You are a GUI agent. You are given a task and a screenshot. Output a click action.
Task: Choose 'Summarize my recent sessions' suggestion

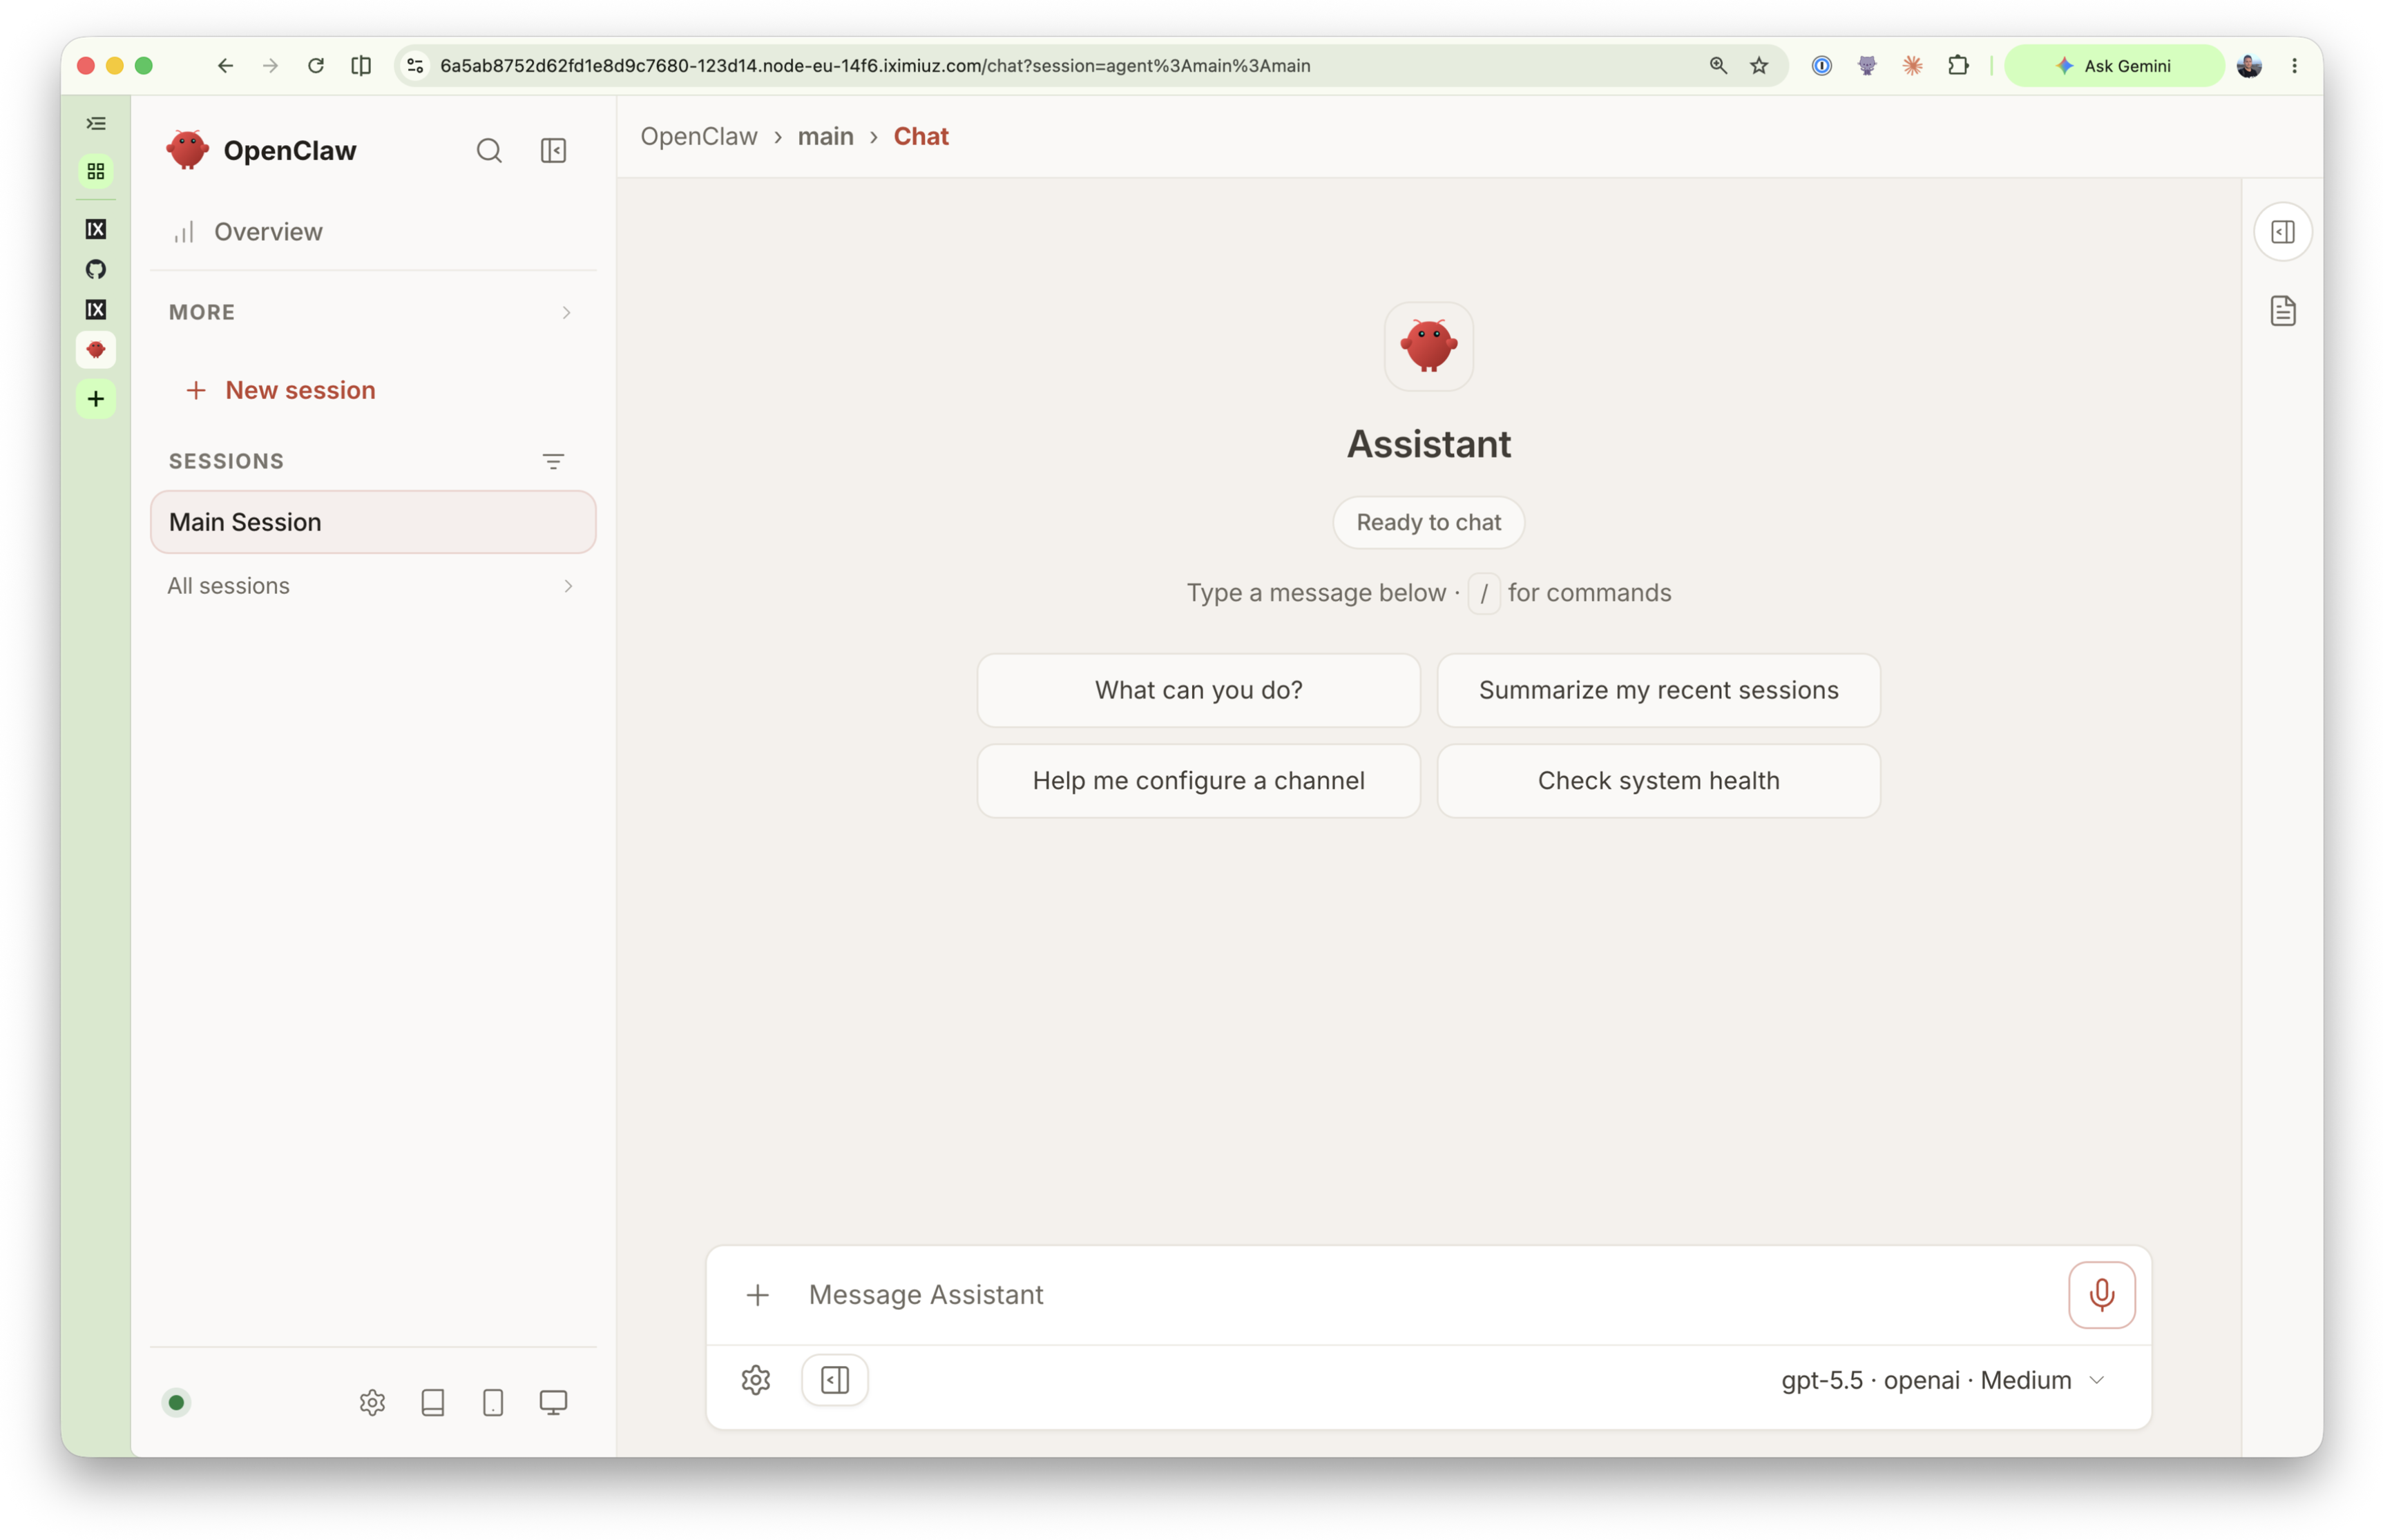(x=1659, y=690)
